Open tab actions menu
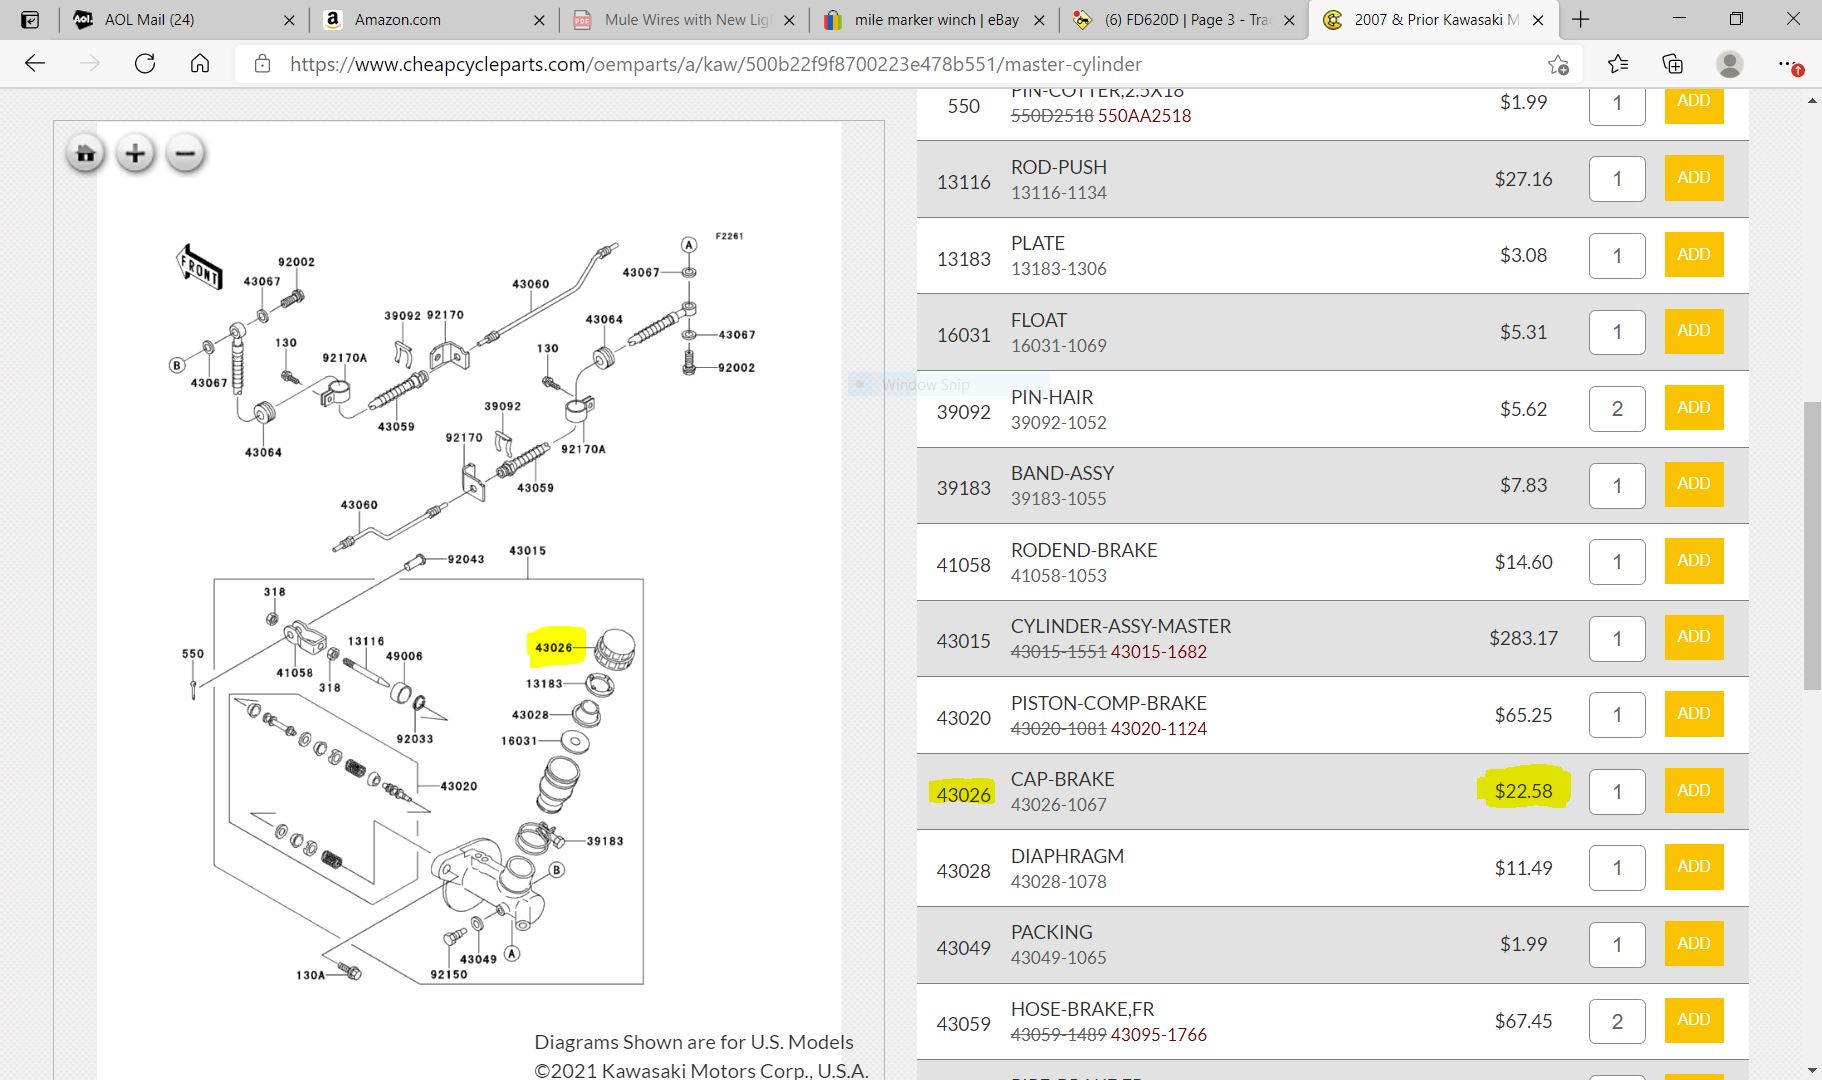Viewport: 1822px width, 1080px height. coord(30,19)
